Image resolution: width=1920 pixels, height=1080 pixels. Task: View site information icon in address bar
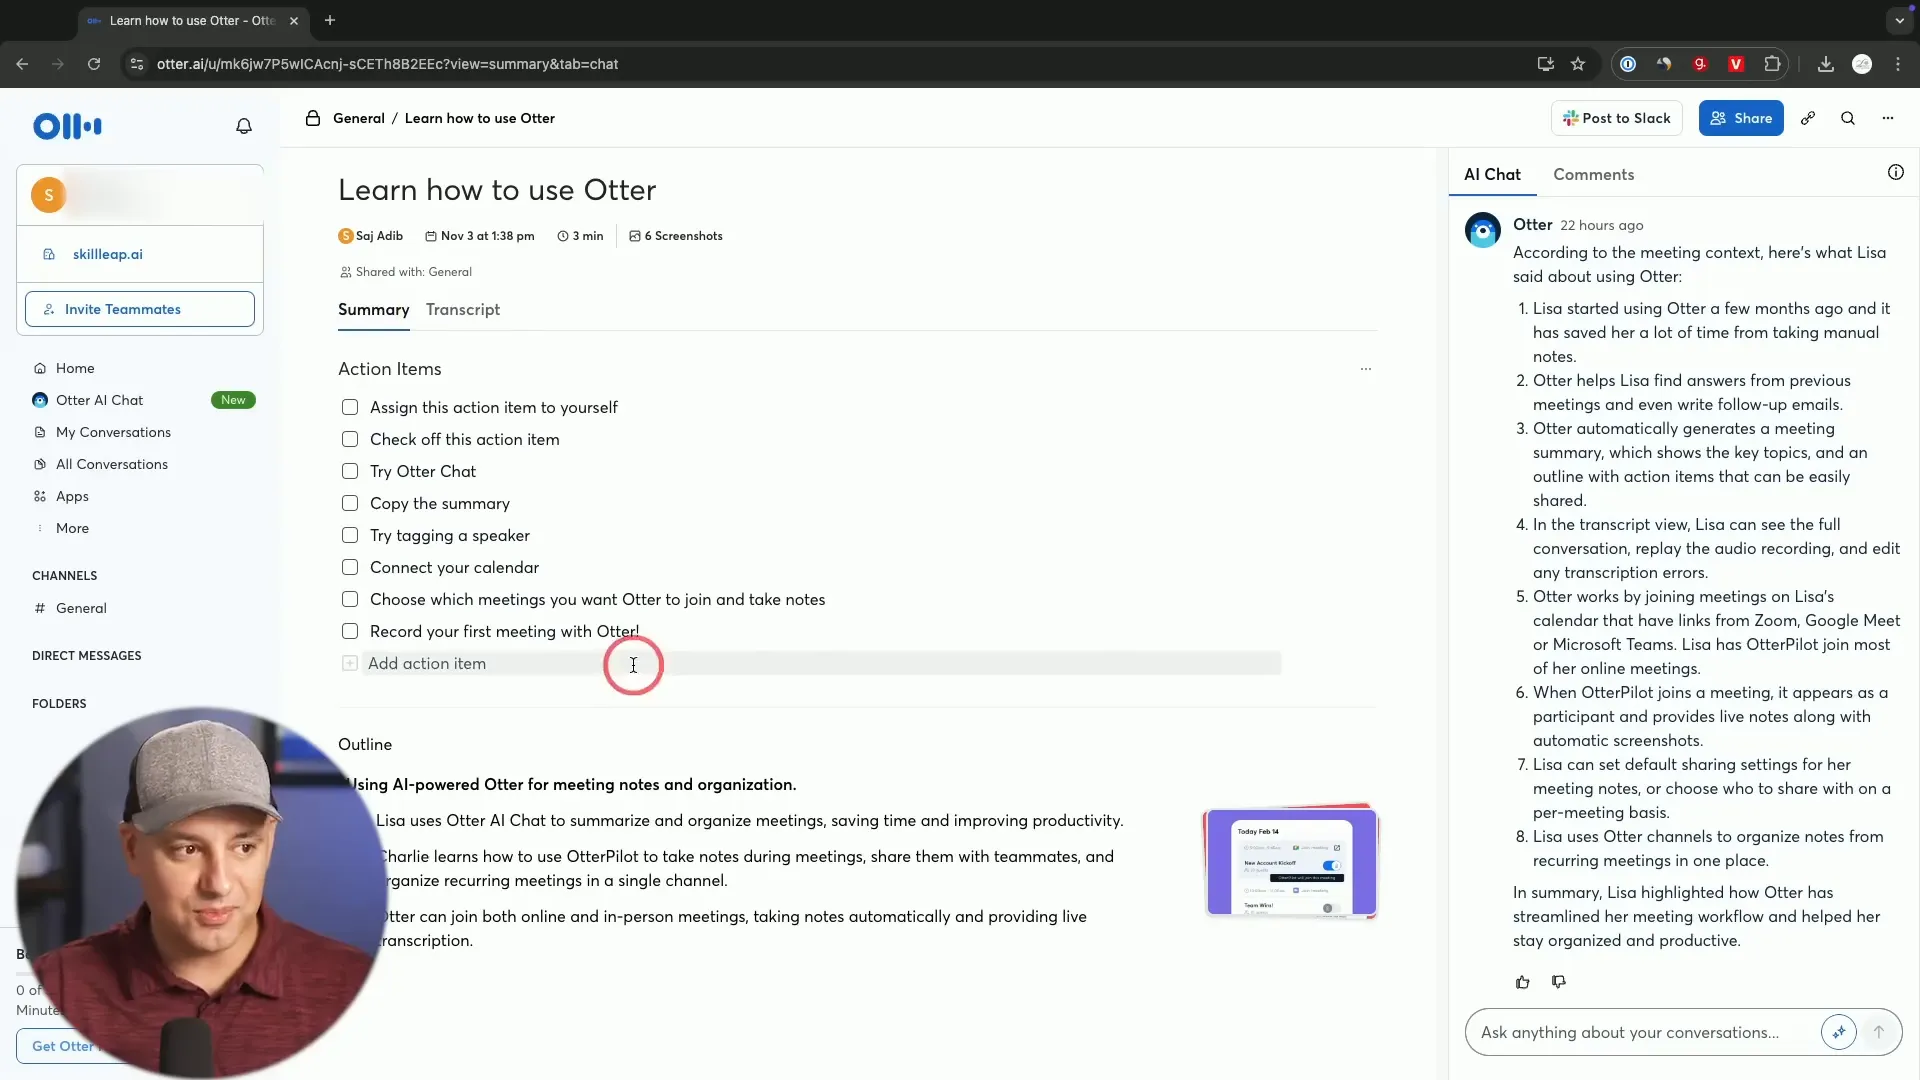pos(137,64)
